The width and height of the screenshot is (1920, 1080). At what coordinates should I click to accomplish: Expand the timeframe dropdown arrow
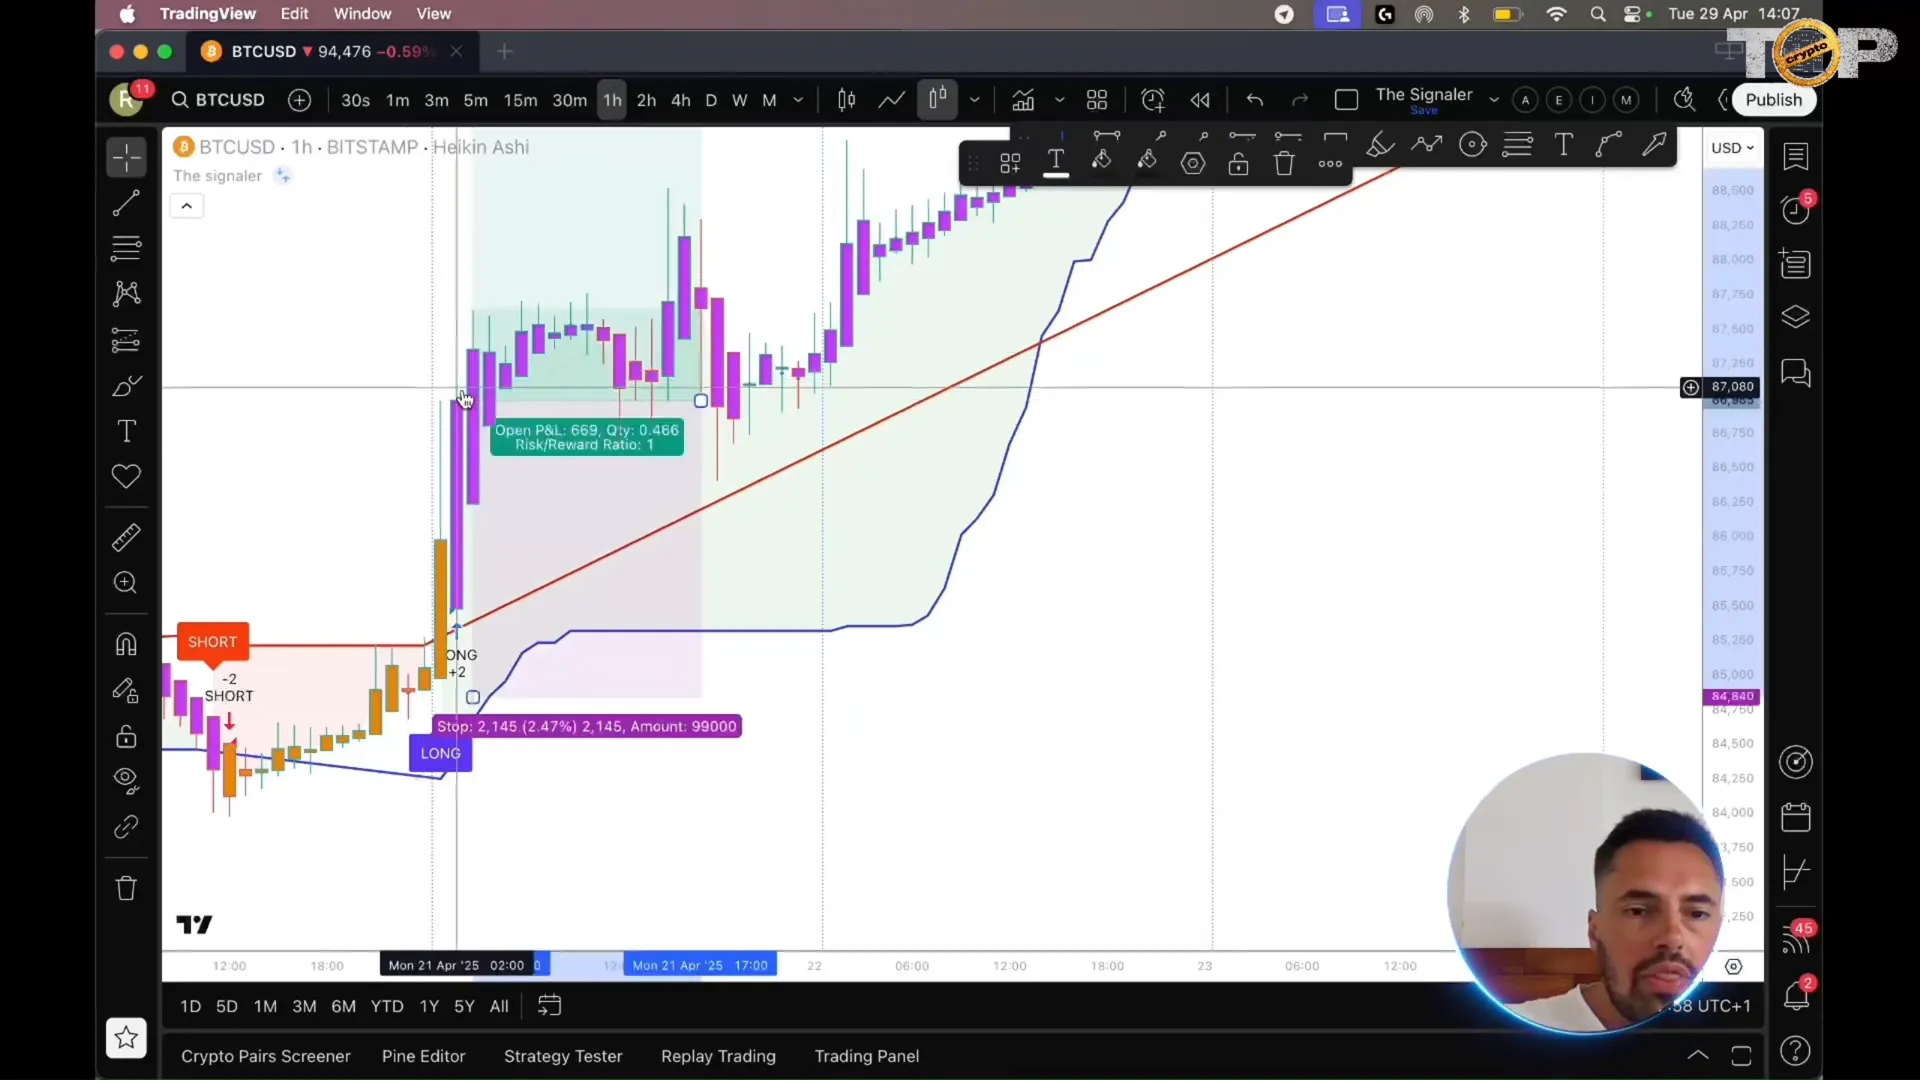(x=798, y=100)
